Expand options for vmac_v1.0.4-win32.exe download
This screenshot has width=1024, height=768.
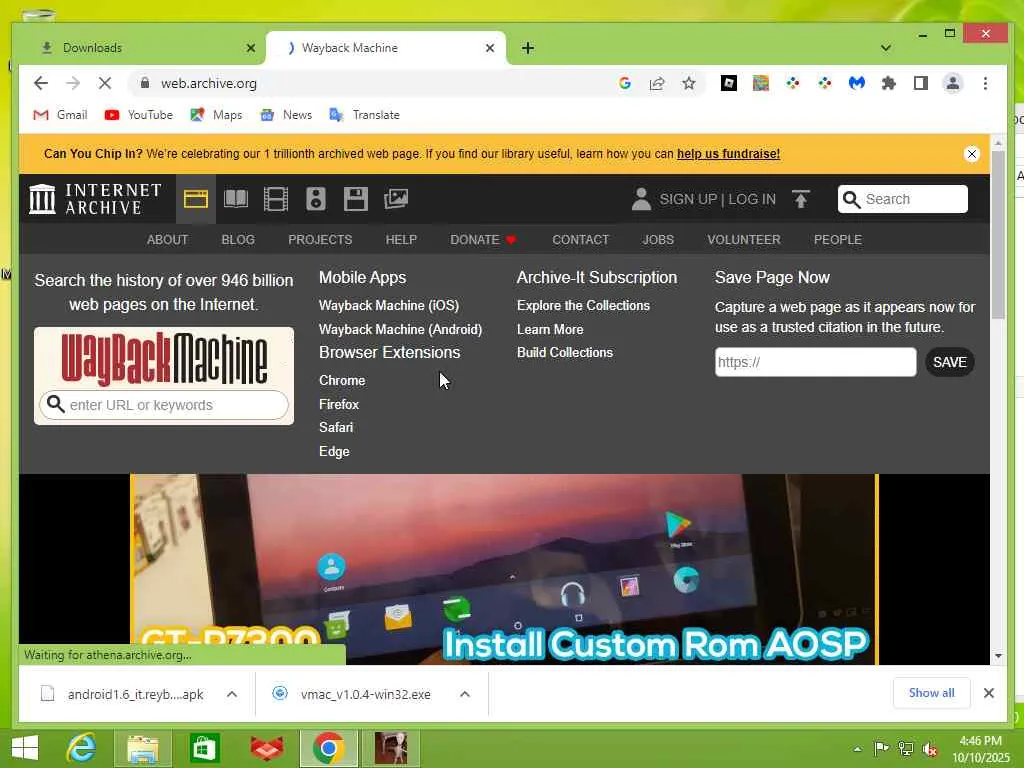tap(465, 694)
